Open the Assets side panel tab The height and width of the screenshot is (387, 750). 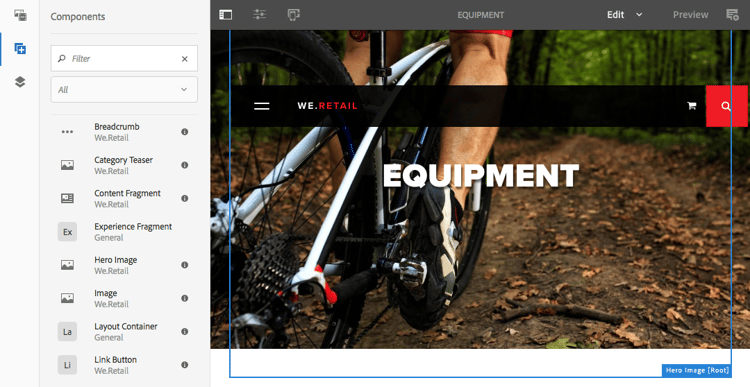(20, 15)
